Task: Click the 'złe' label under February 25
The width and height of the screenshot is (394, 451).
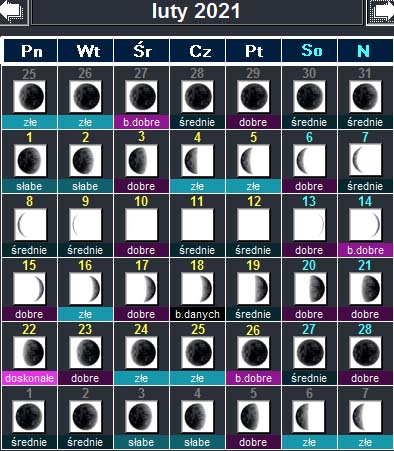Action: point(198,378)
